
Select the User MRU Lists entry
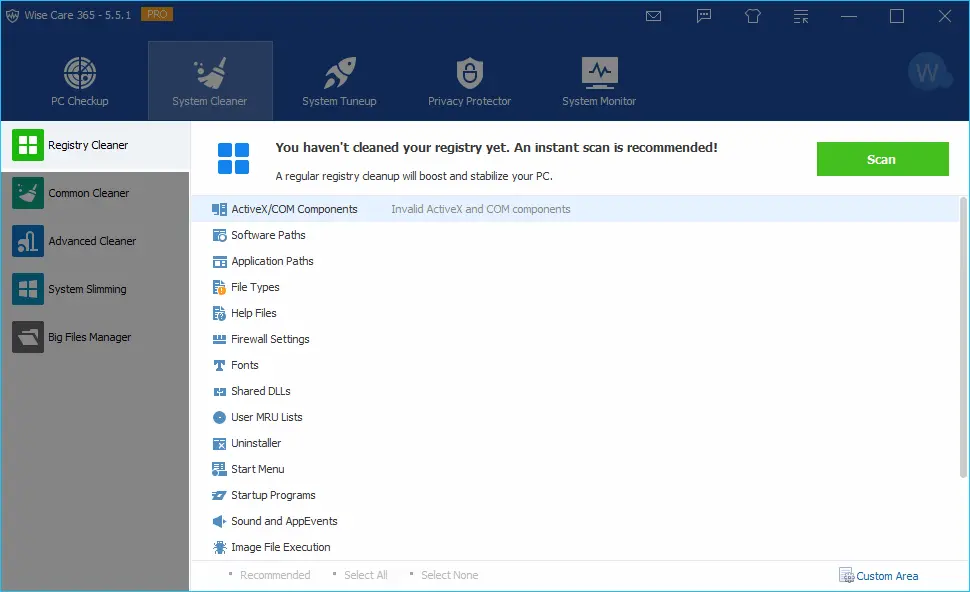click(x=267, y=417)
